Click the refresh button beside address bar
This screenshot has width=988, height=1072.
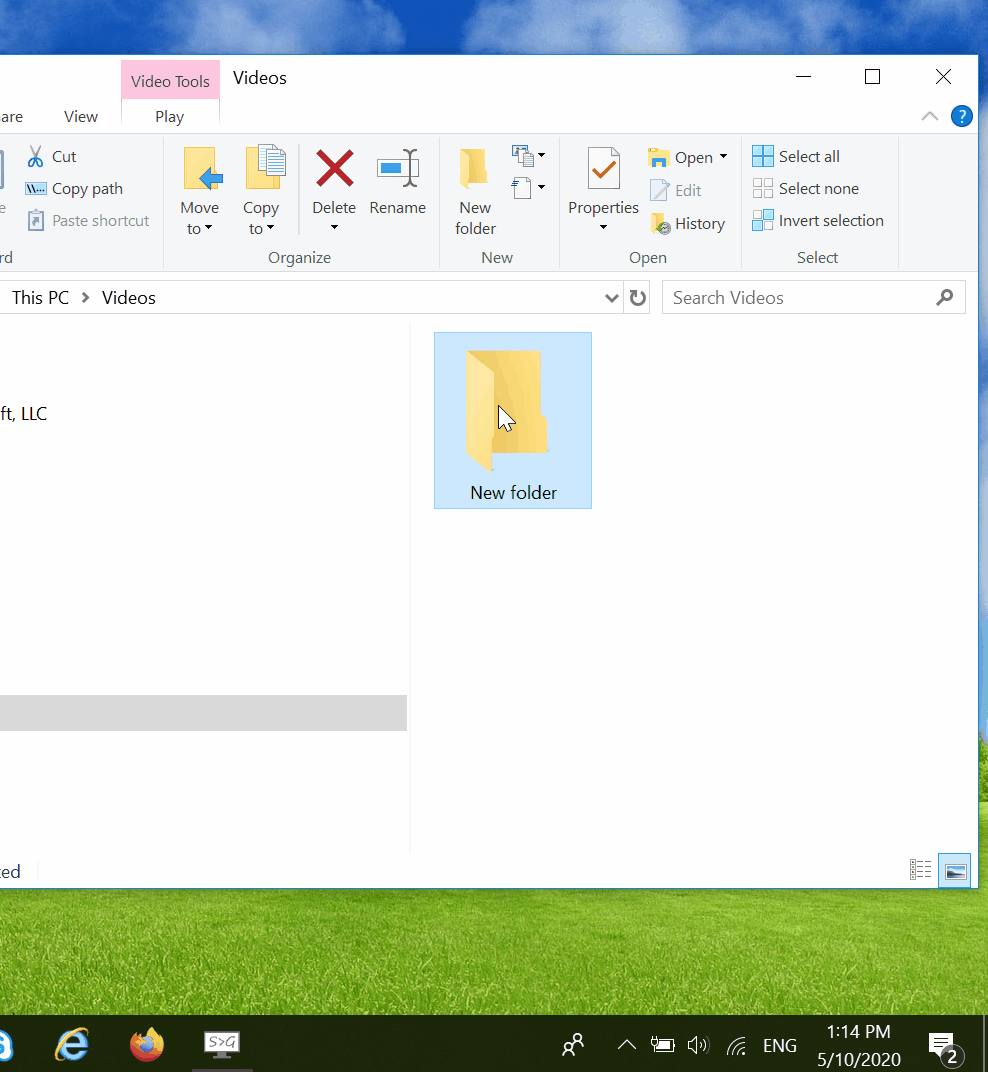[637, 298]
